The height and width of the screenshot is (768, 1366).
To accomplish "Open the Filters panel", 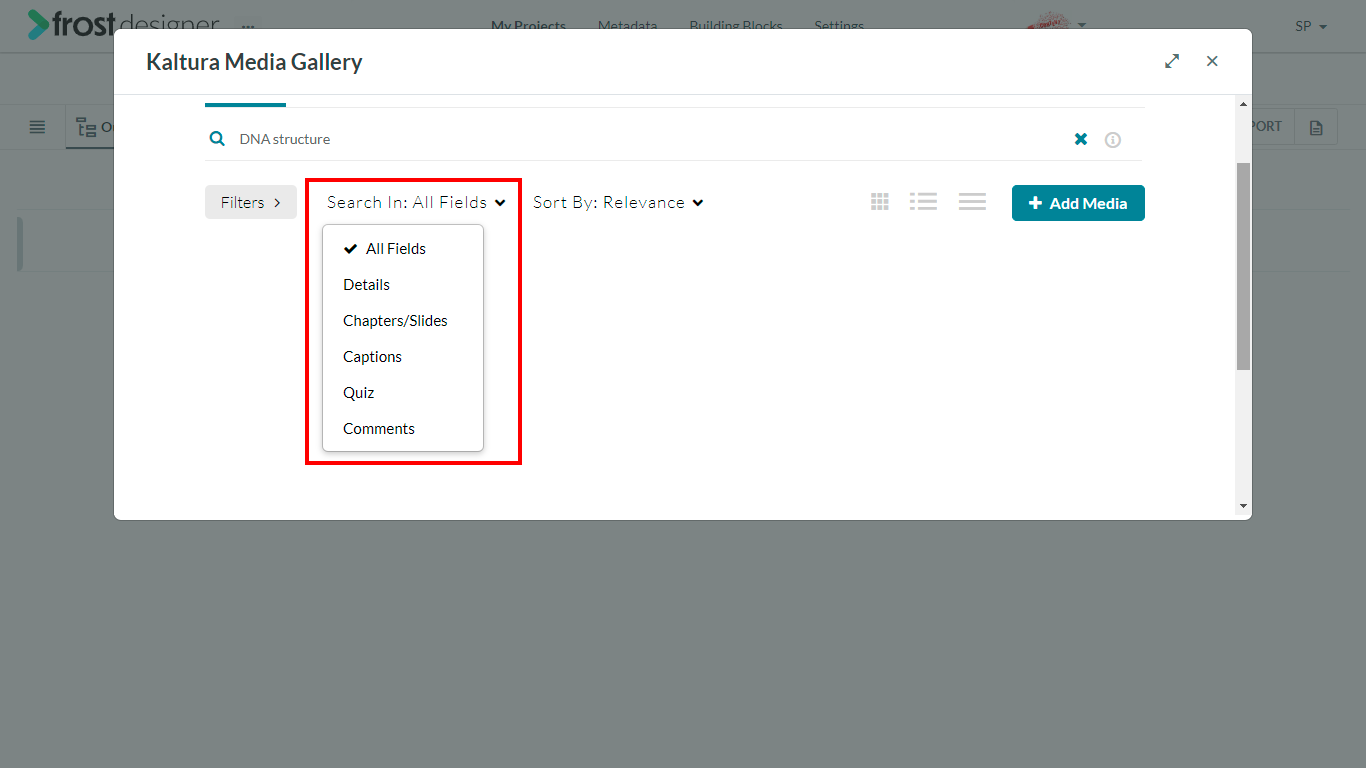I will click(251, 202).
